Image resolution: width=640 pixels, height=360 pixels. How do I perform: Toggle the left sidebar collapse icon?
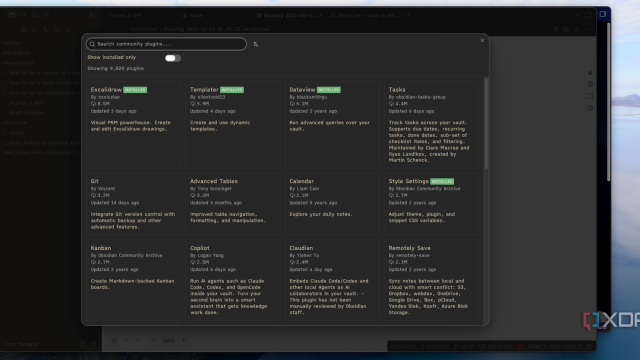pyautogui.click(x=93, y=15)
